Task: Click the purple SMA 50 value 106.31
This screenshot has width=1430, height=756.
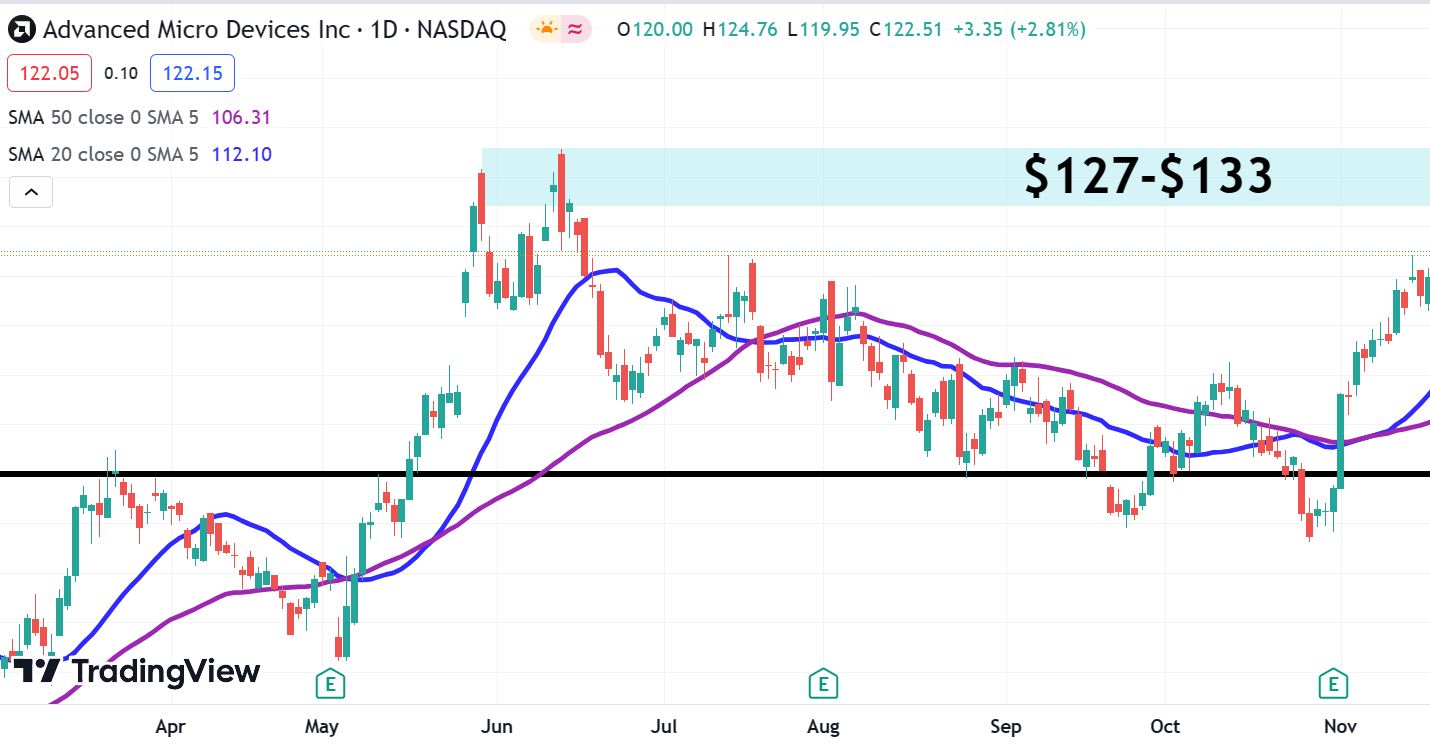Action: click(x=241, y=117)
